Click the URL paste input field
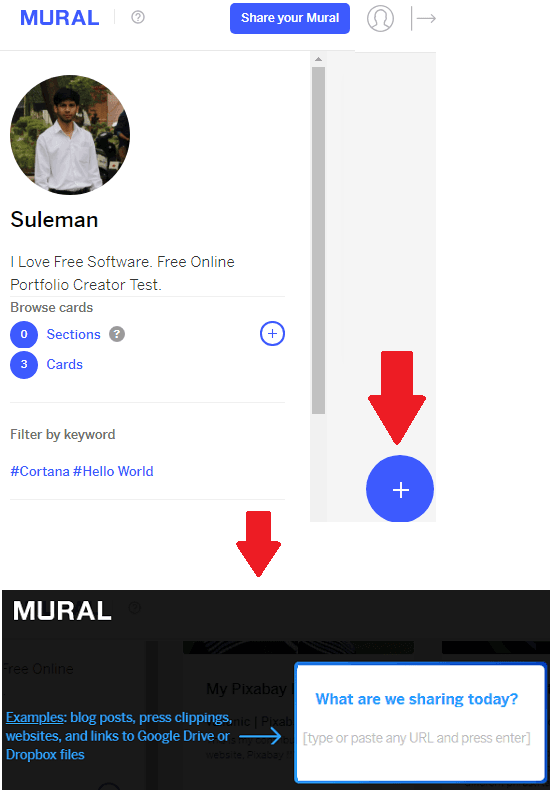The height and width of the screenshot is (792, 550). point(417,738)
